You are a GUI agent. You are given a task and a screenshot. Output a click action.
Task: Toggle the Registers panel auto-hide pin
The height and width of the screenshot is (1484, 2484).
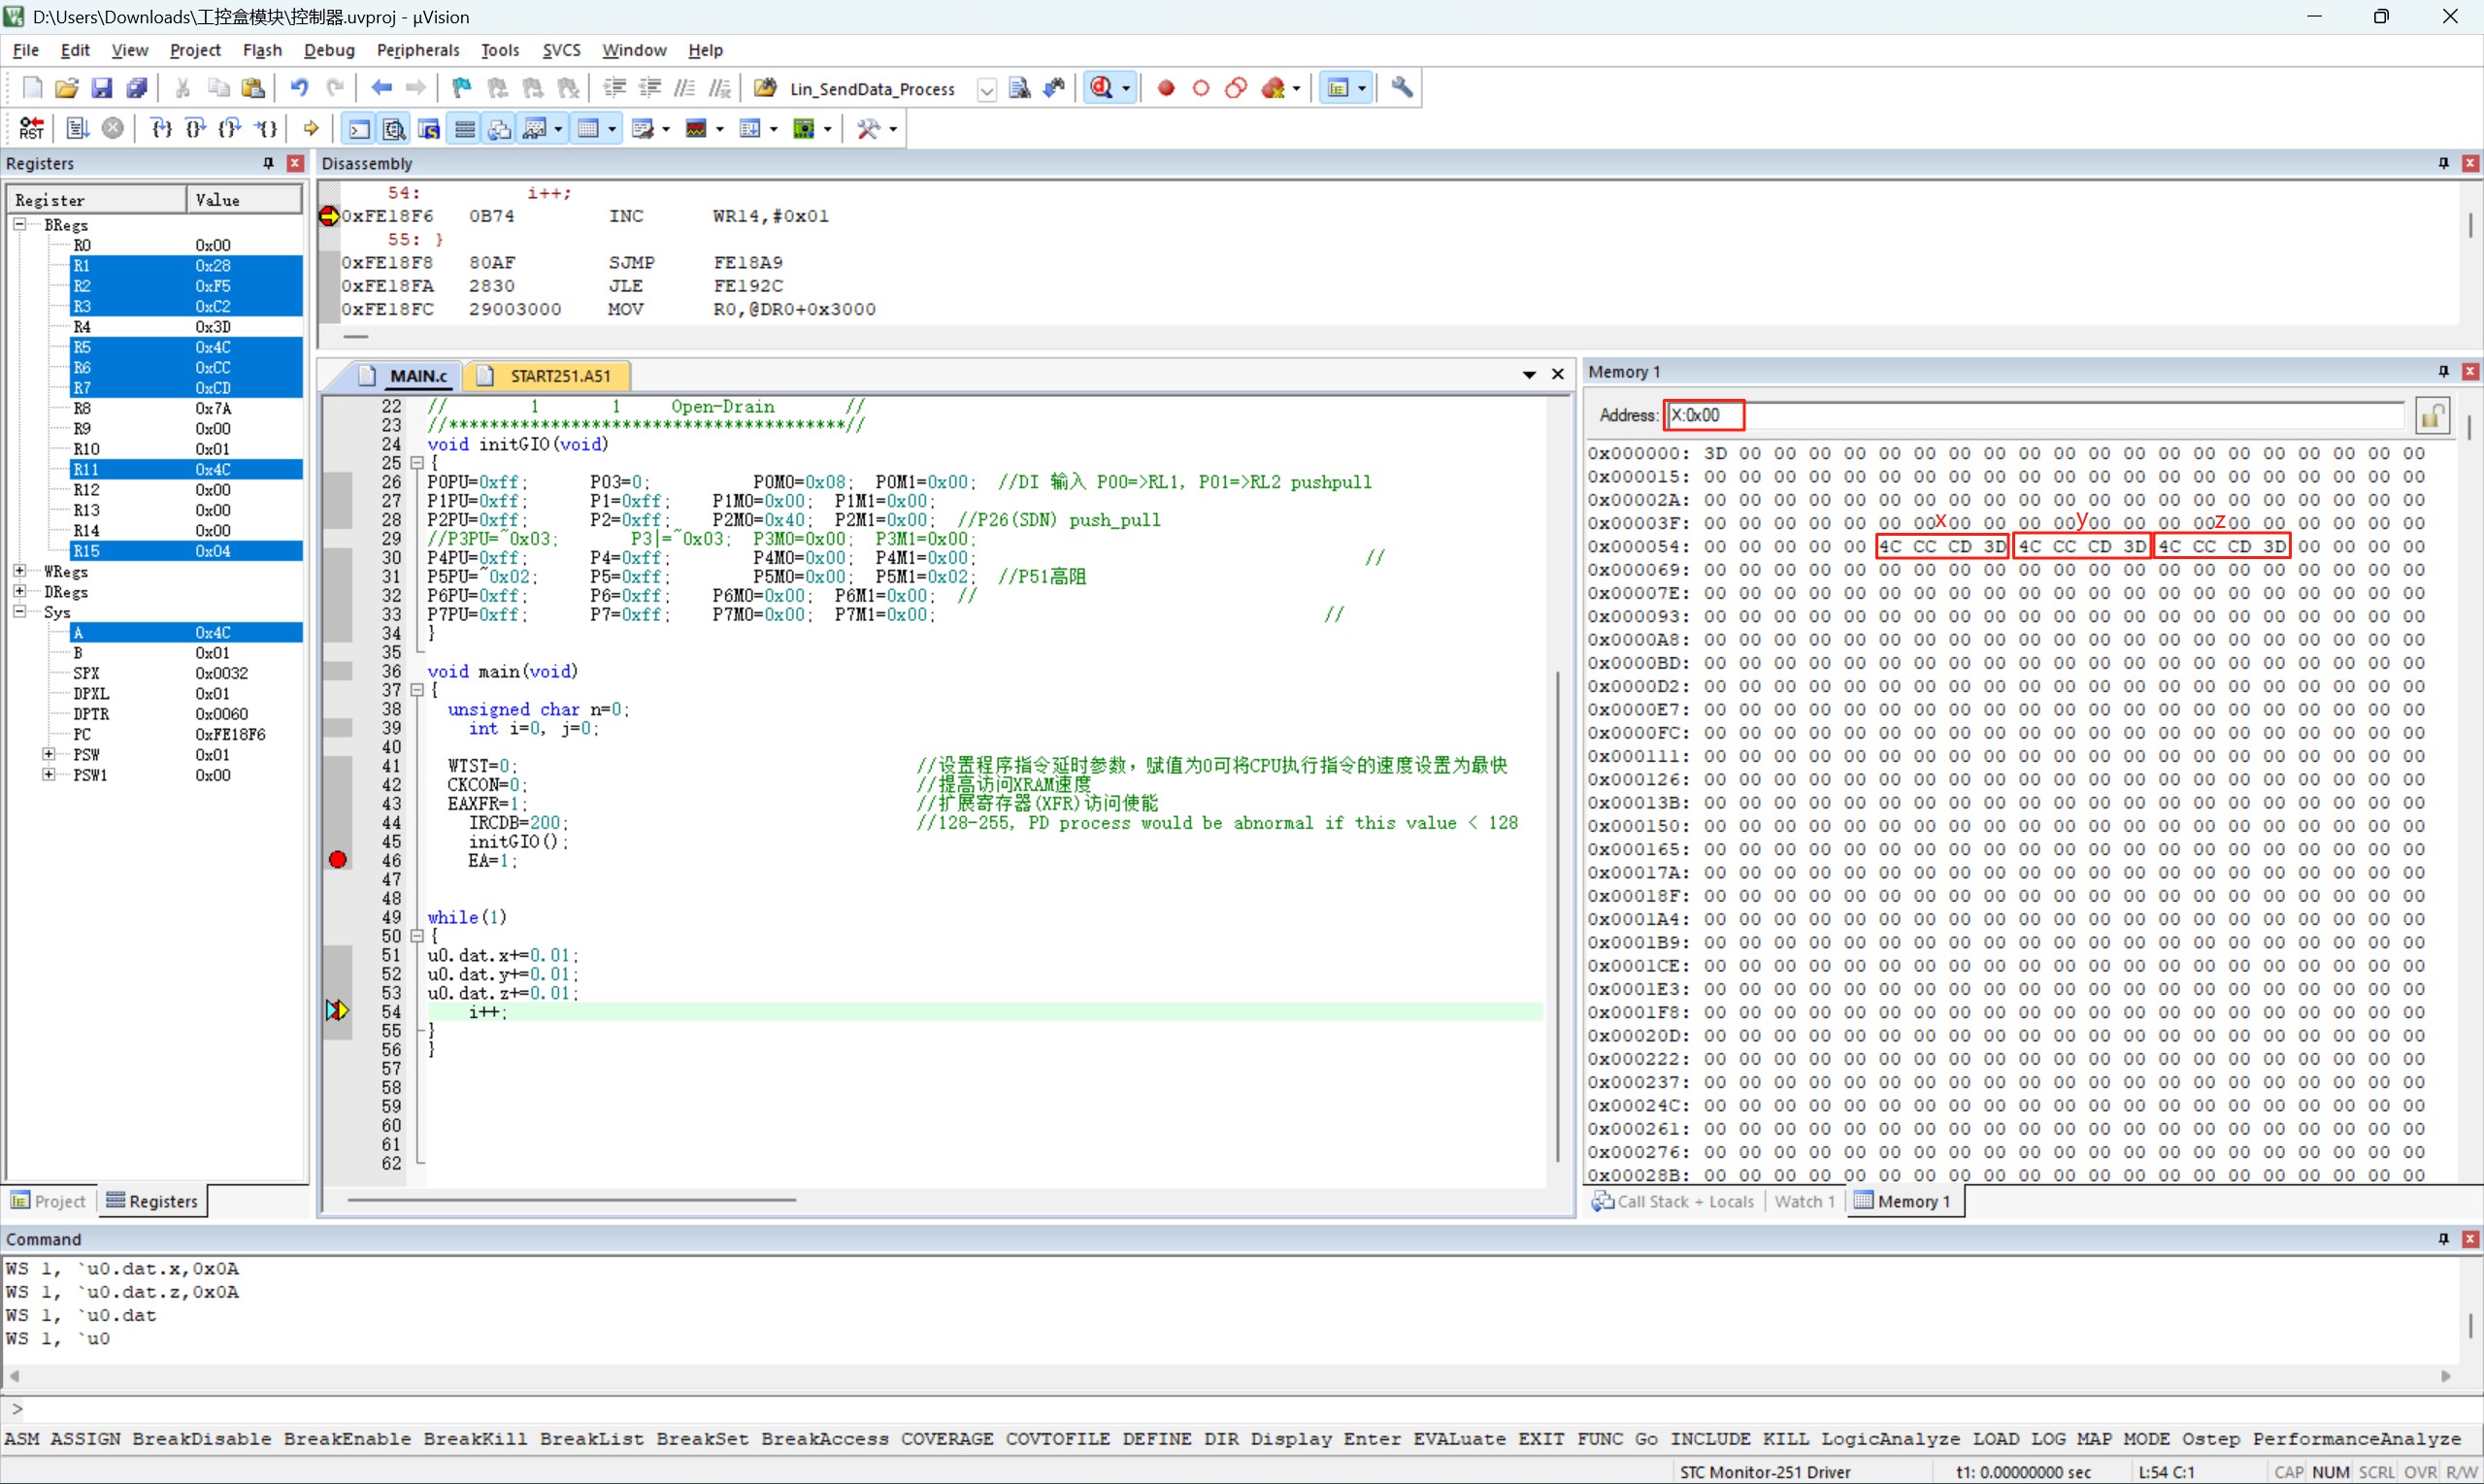[x=268, y=163]
